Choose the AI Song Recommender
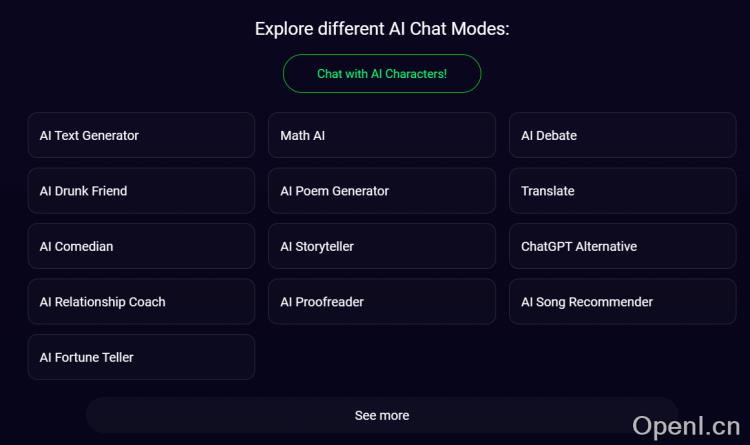This screenshot has width=750, height=445. (x=622, y=302)
